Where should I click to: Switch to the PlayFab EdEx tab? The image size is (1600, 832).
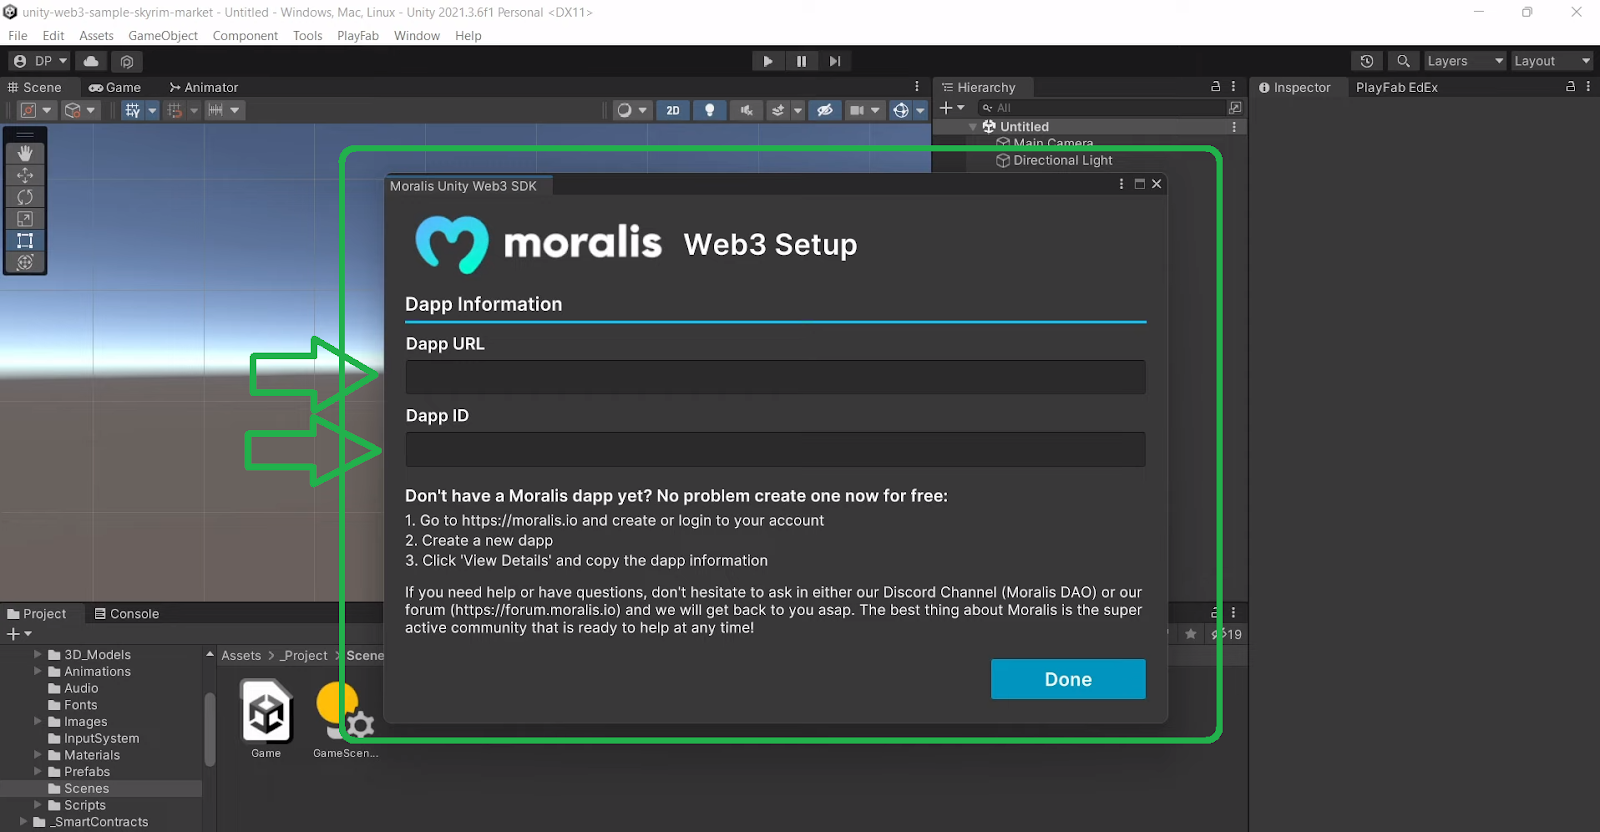[x=1397, y=87]
